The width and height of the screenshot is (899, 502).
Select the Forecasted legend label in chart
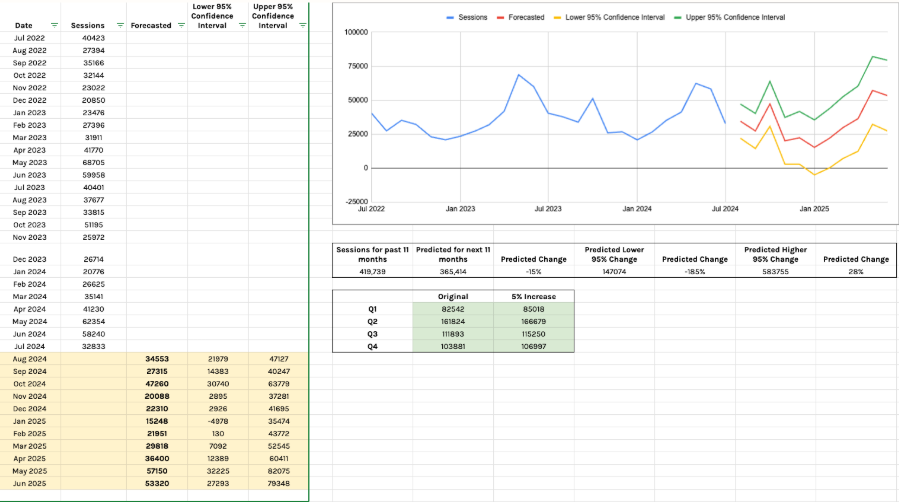(526, 18)
